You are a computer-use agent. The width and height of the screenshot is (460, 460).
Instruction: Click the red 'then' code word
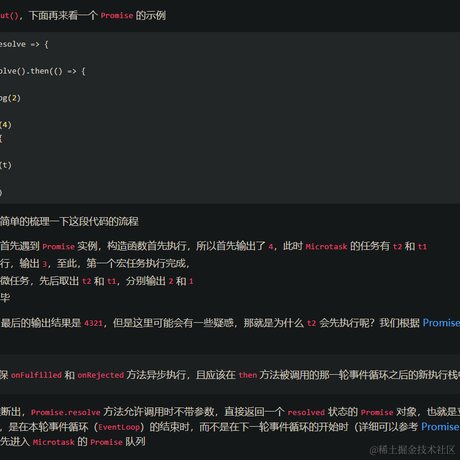coord(248,375)
